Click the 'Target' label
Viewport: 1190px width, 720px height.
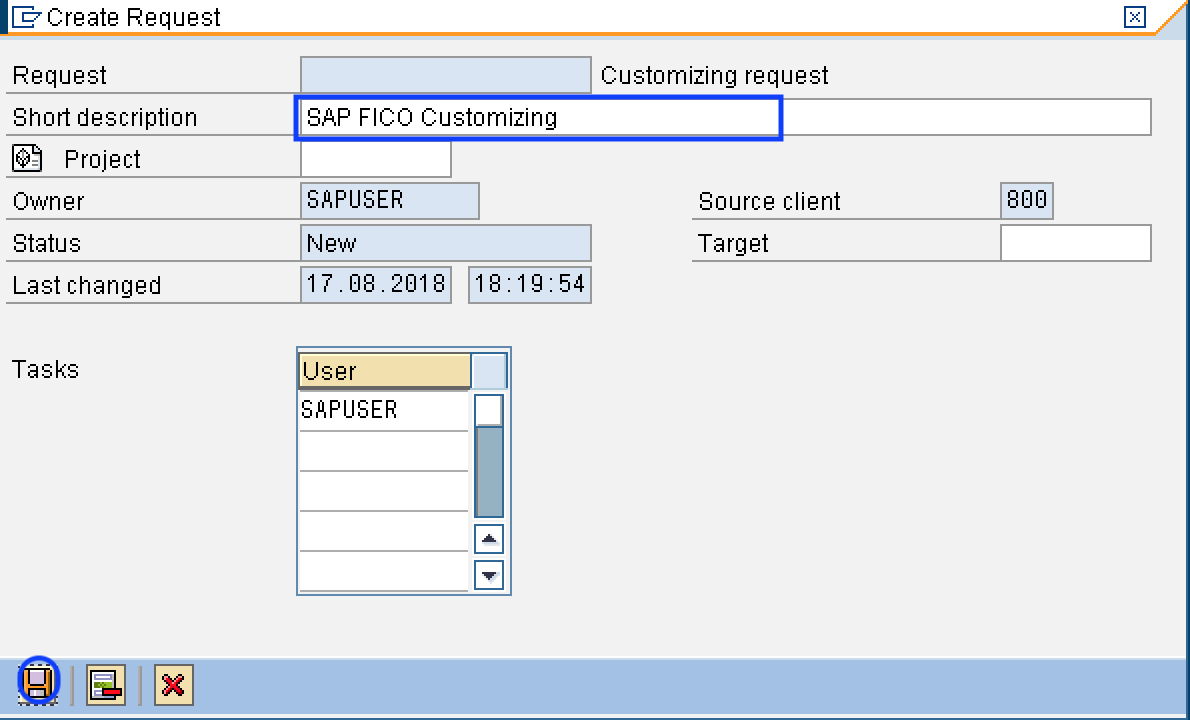click(733, 244)
